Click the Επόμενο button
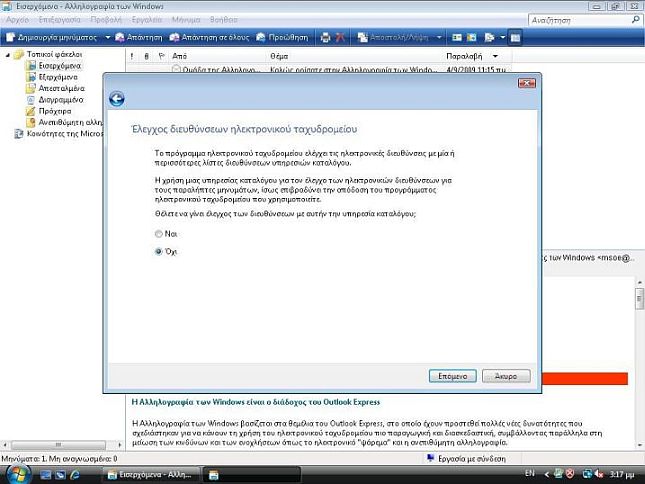The width and height of the screenshot is (645, 484). click(452, 376)
